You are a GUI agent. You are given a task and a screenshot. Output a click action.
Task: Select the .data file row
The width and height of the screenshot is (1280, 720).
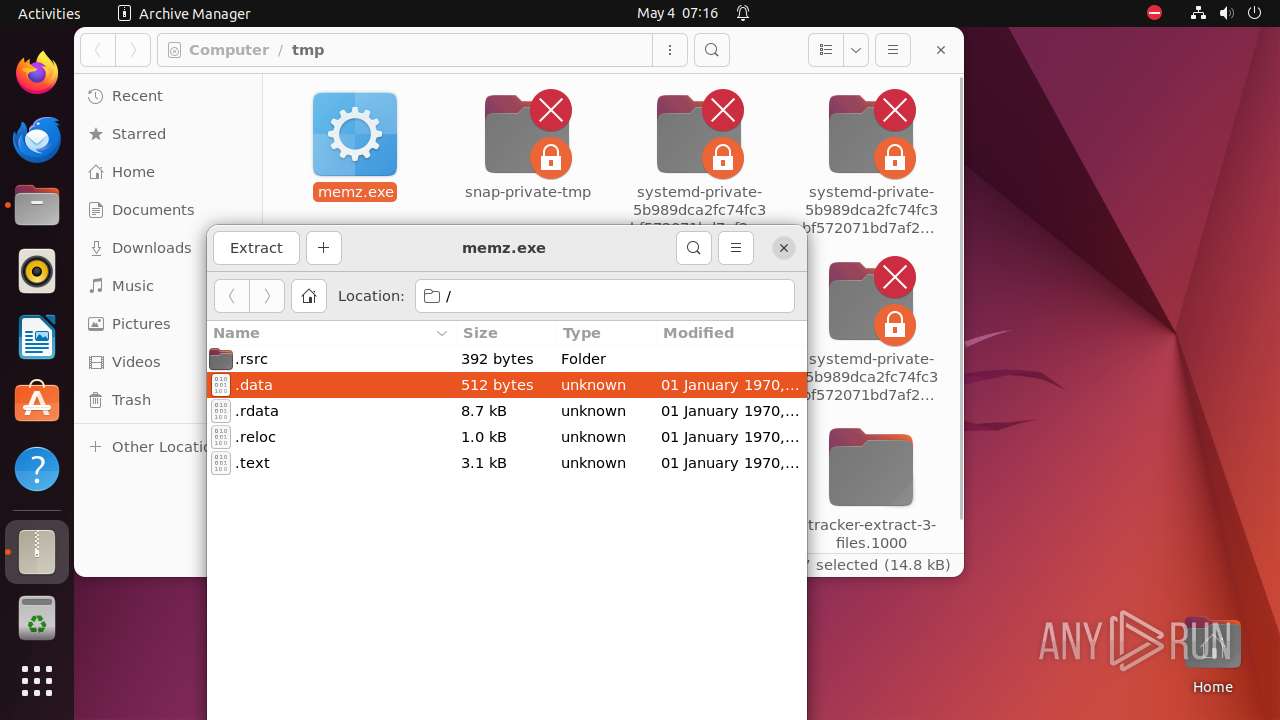[506, 385]
